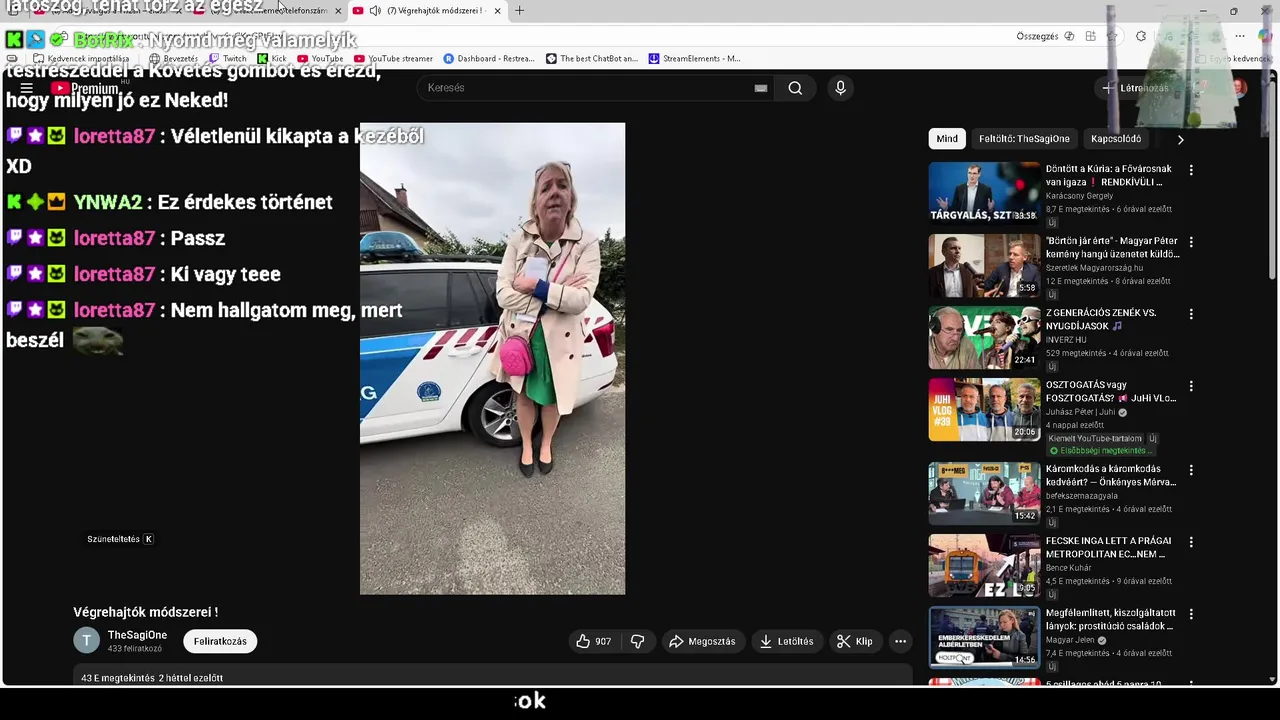Open Káromkodás a káromkodás kedvéért video title
The image size is (1280, 720).
click(x=1110, y=475)
